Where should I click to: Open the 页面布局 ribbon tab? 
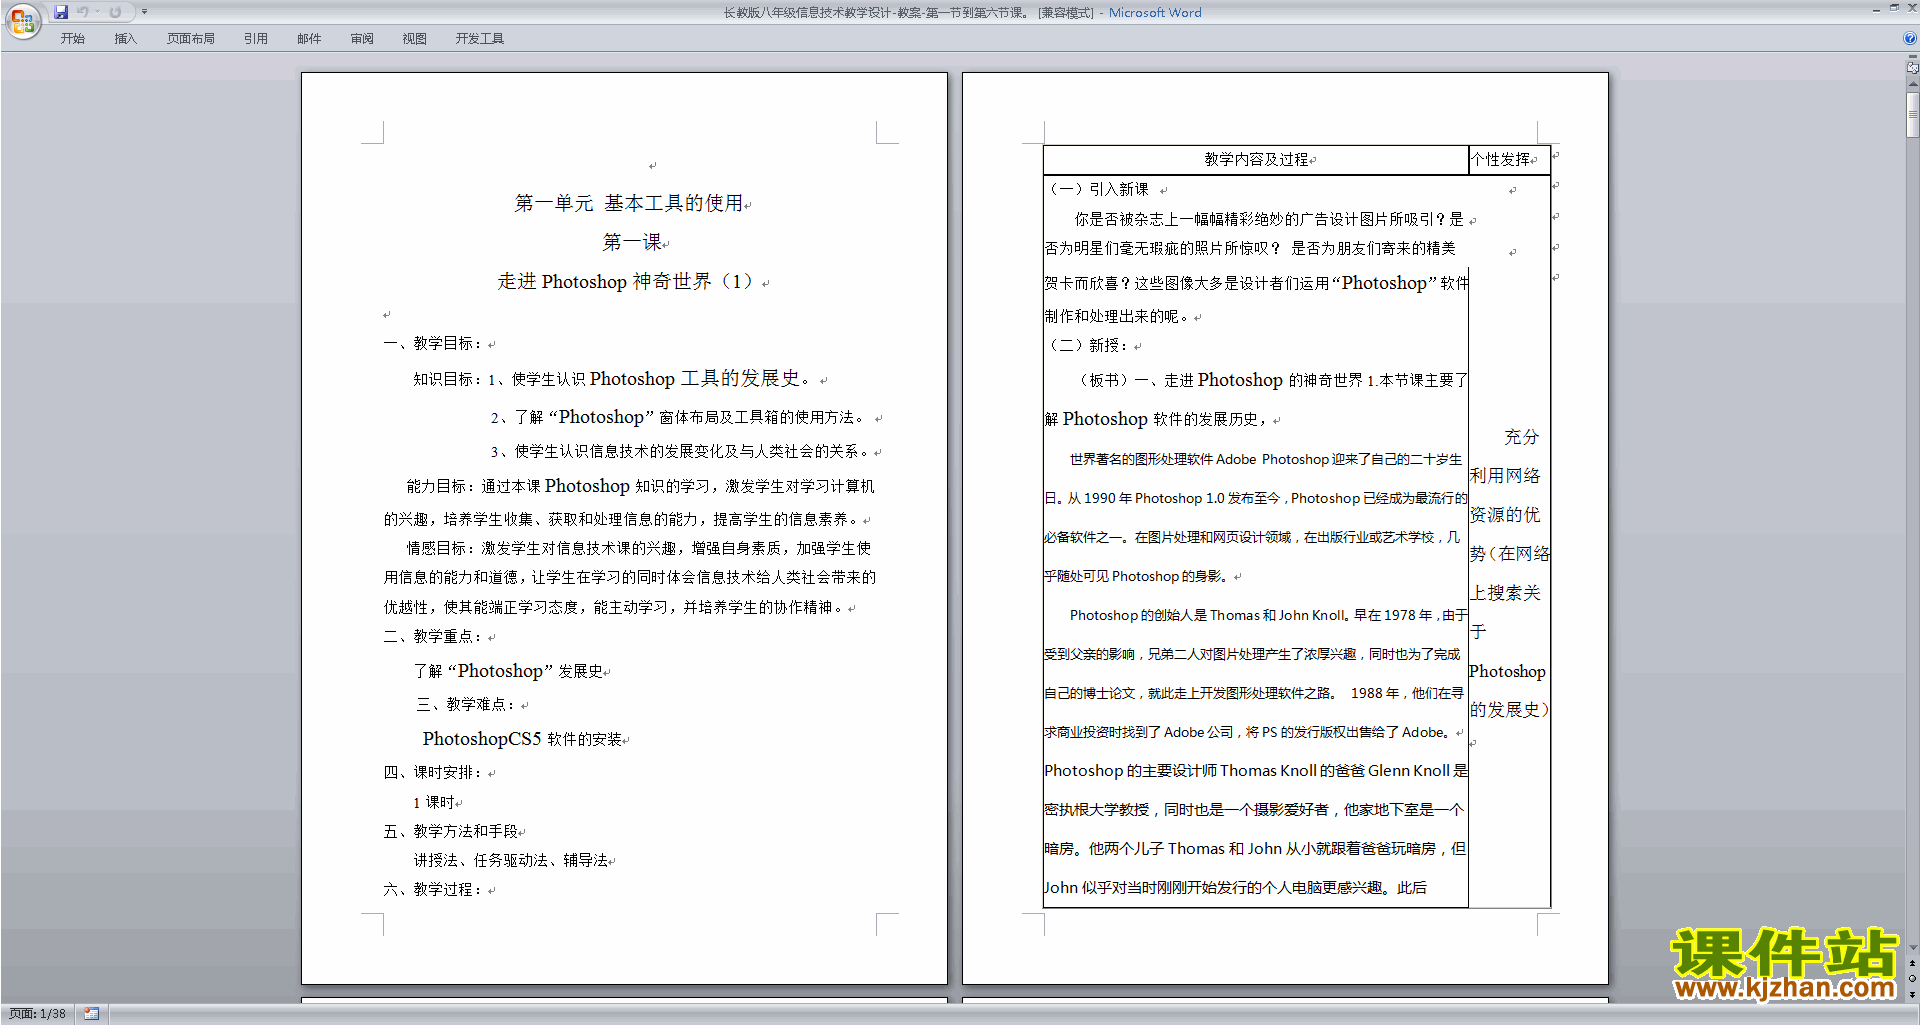[191, 39]
